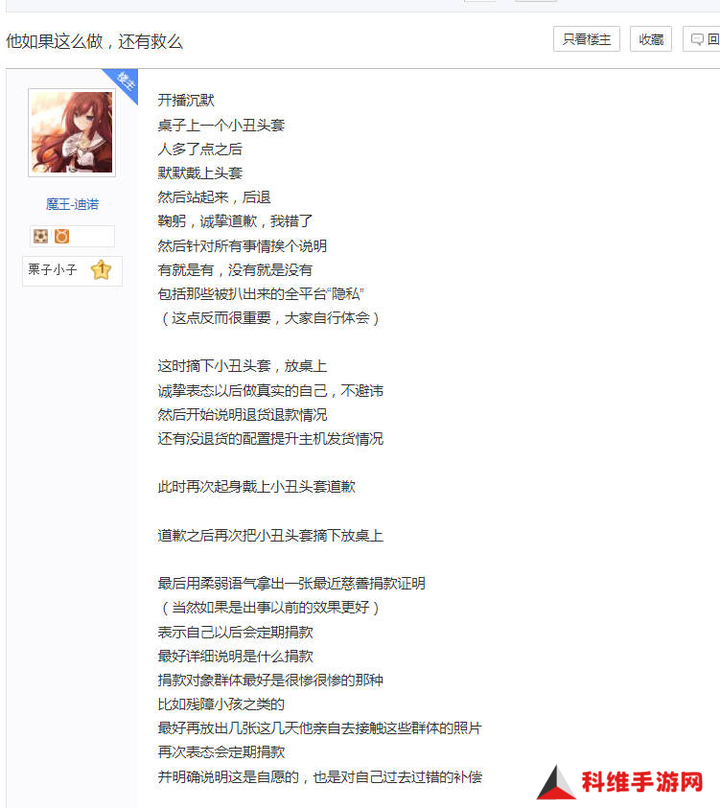This screenshot has width=720, height=808.
Task: Click the brown gear badge icon under username
Action: coord(40,237)
